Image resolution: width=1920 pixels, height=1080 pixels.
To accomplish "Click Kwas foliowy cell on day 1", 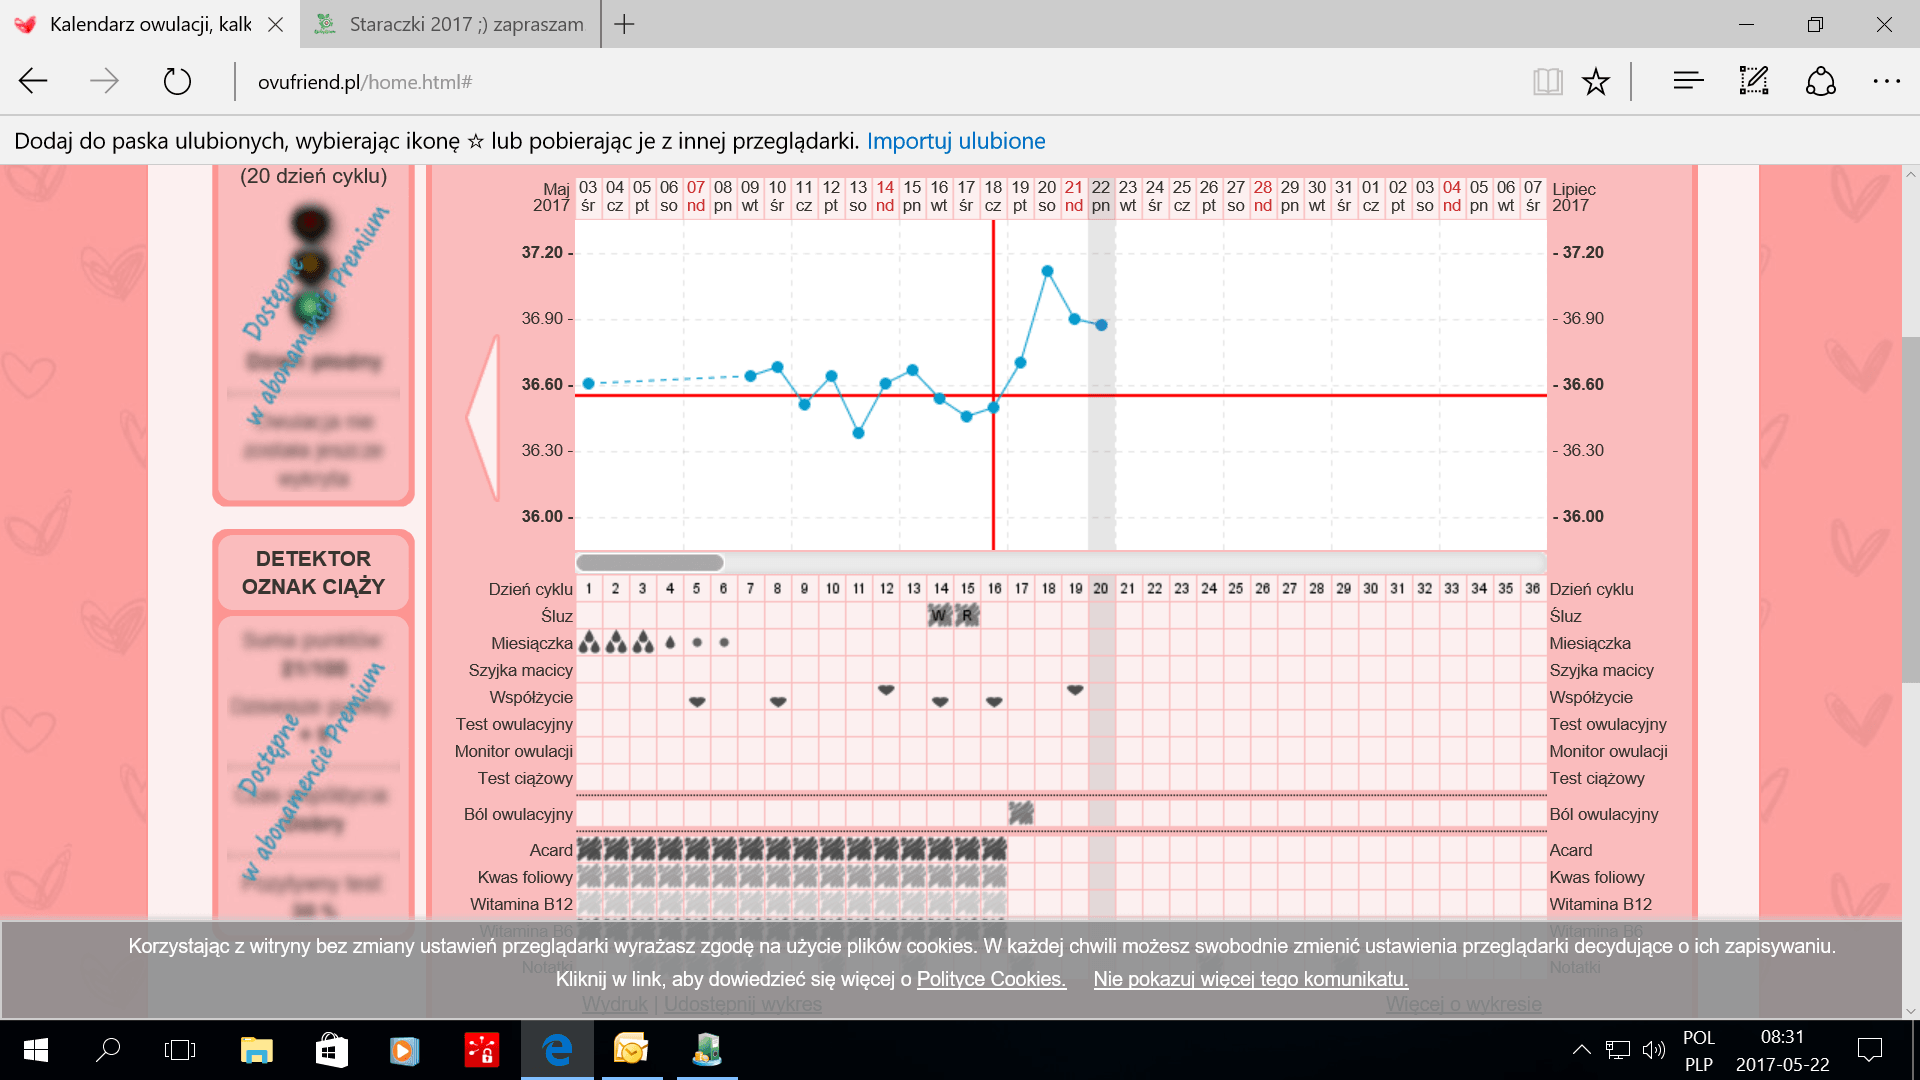I will pyautogui.click(x=589, y=876).
